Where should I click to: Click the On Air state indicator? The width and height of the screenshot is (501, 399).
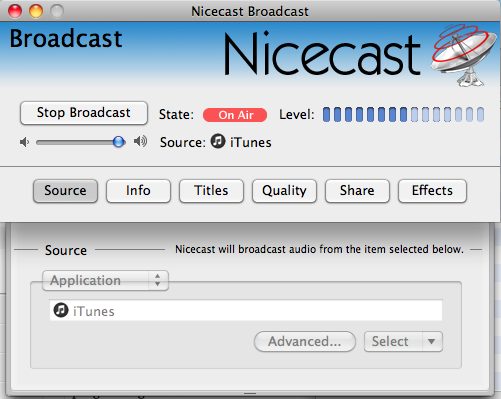point(235,115)
